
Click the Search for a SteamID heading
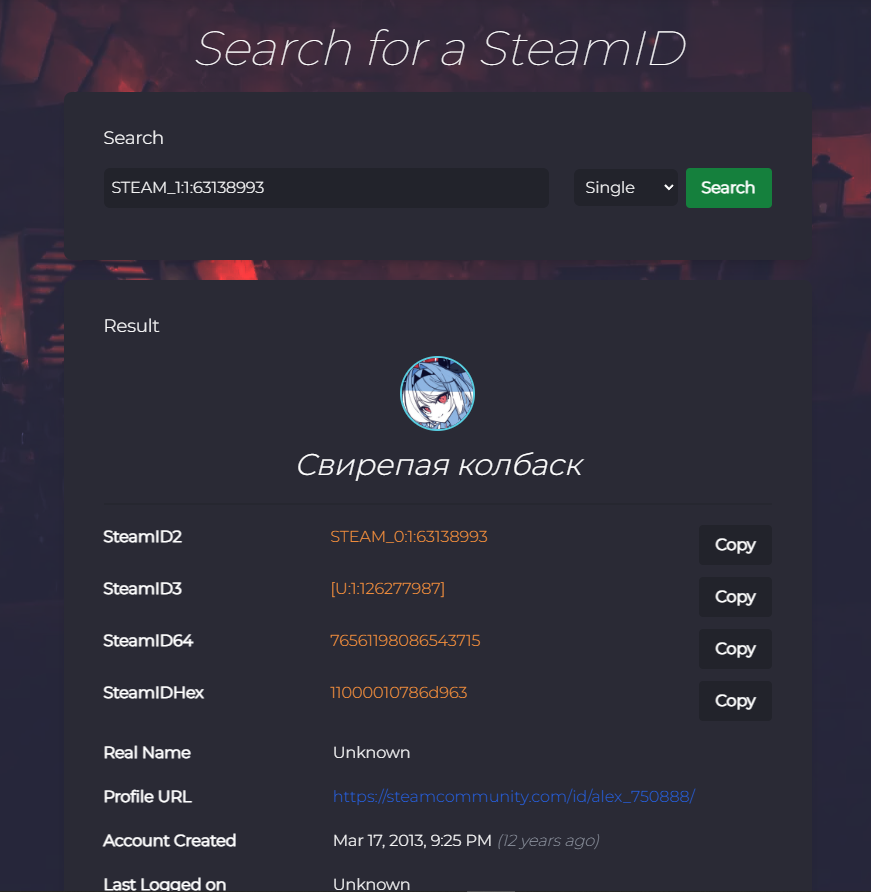tap(440, 49)
